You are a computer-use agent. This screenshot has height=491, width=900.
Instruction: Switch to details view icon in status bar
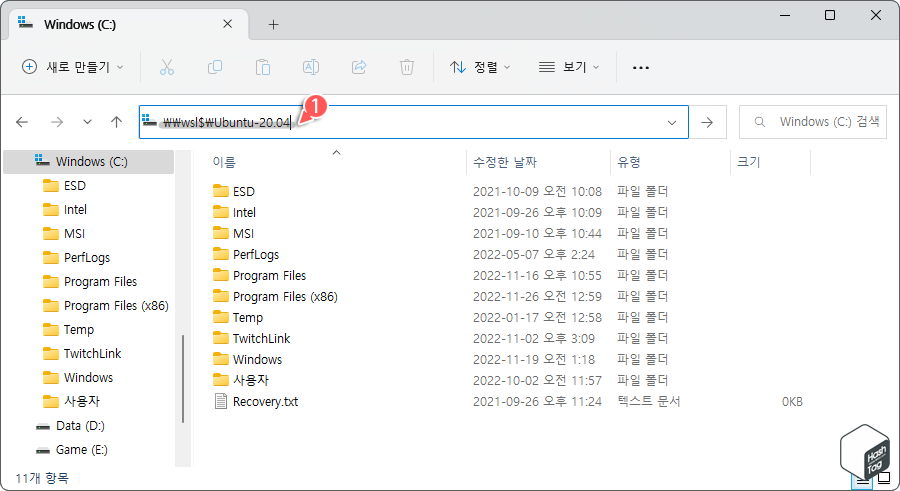862,480
